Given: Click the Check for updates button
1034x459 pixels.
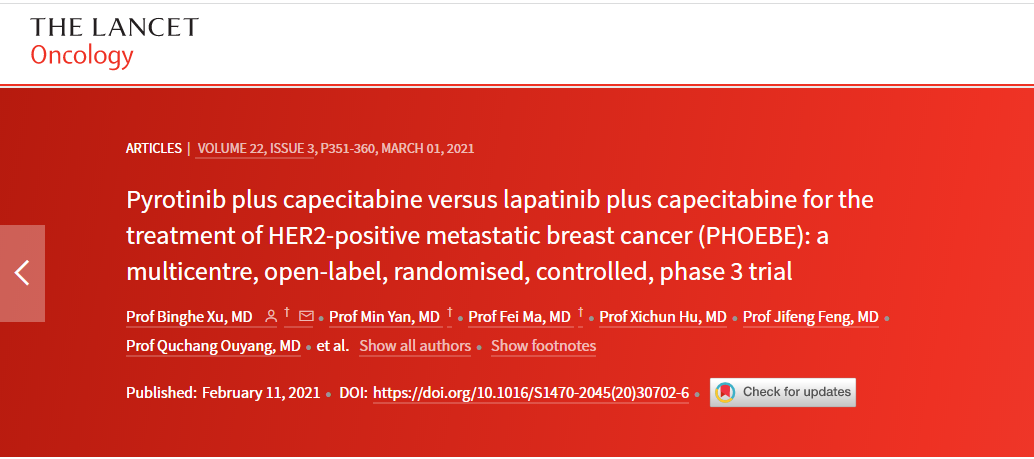Looking at the screenshot, I should [783, 392].
